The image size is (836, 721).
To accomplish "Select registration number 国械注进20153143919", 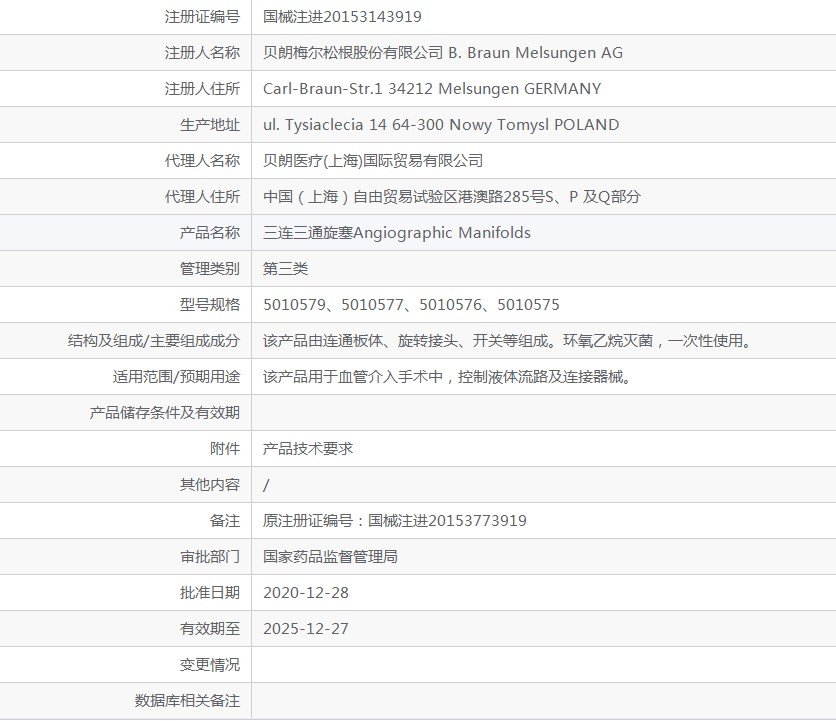I will pyautogui.click(x=342, y=17).
